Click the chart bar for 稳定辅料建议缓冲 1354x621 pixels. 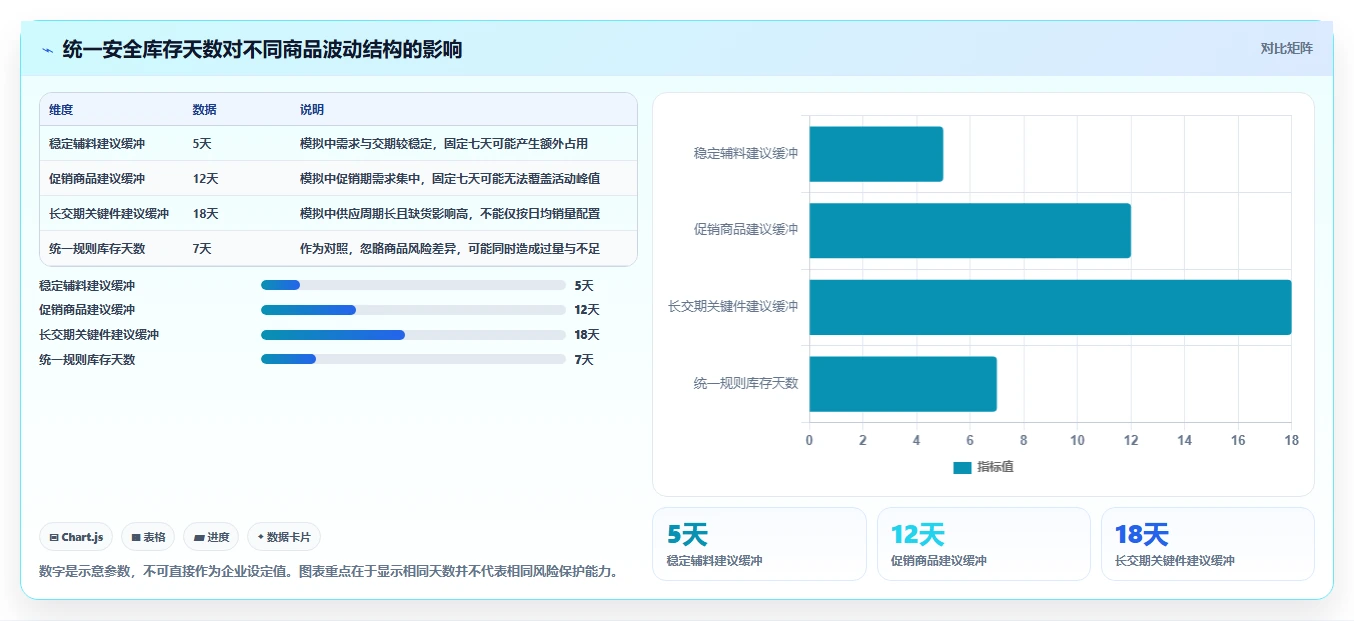[876, 154]
